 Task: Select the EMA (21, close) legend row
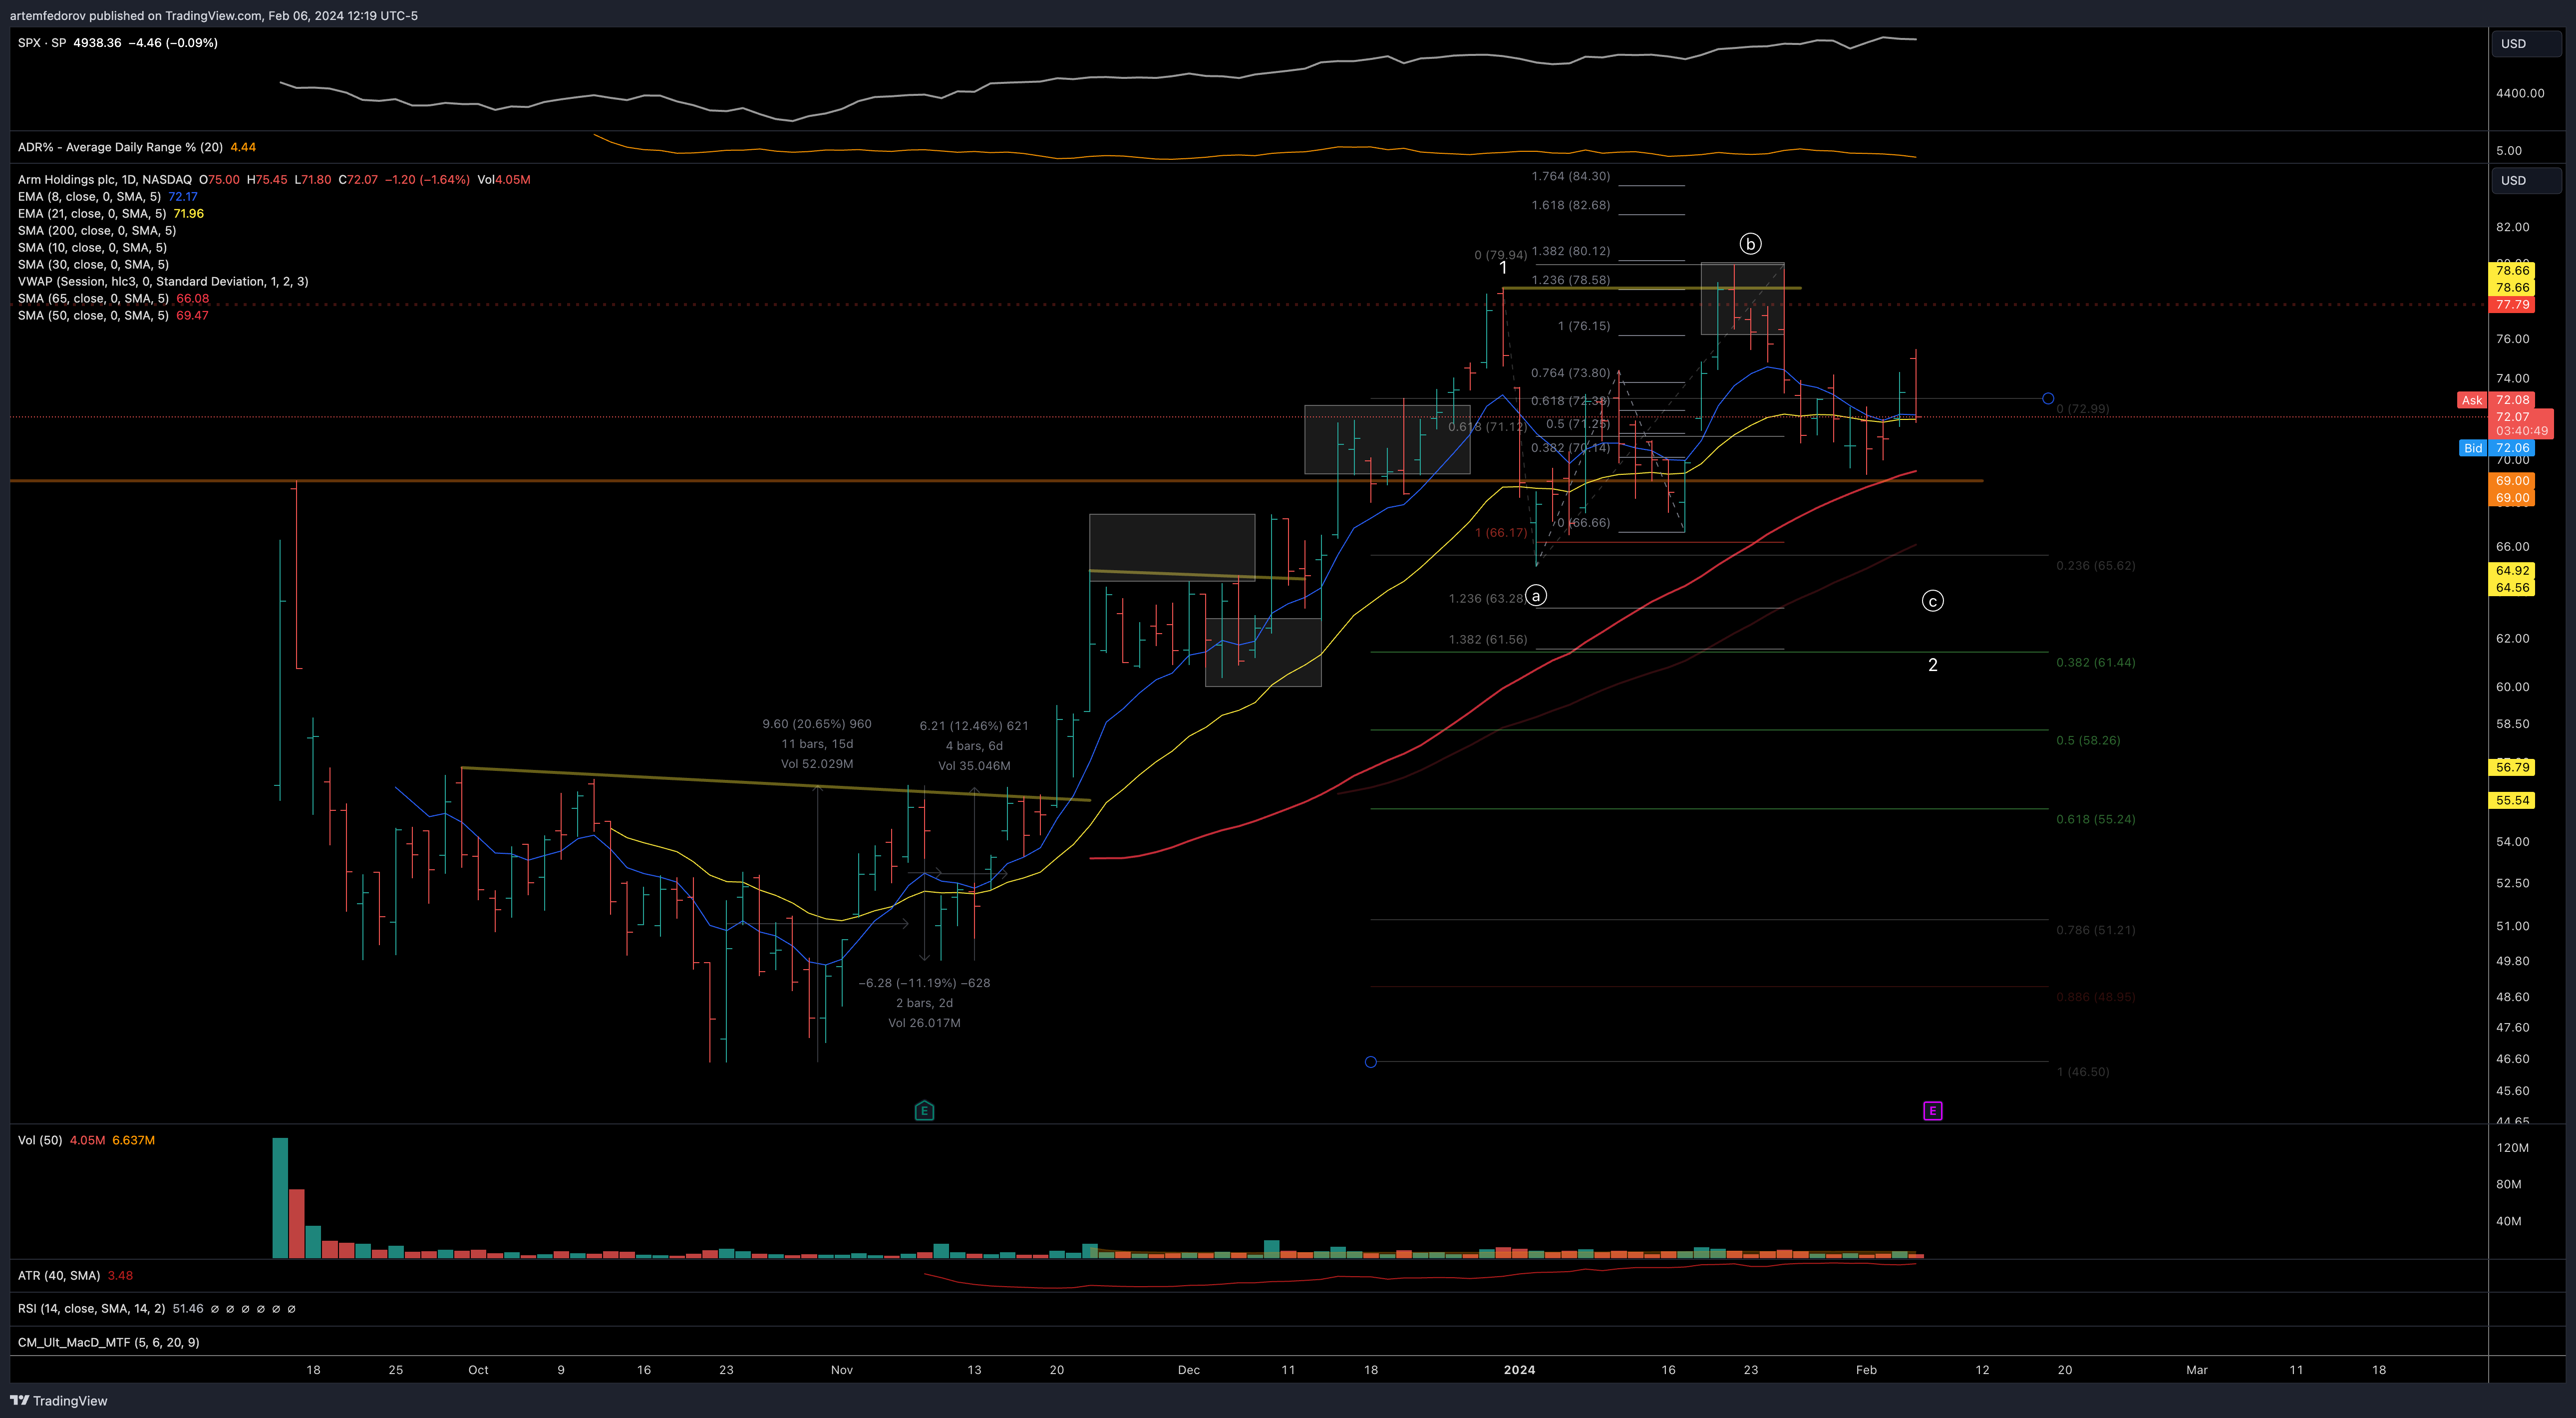110,214
